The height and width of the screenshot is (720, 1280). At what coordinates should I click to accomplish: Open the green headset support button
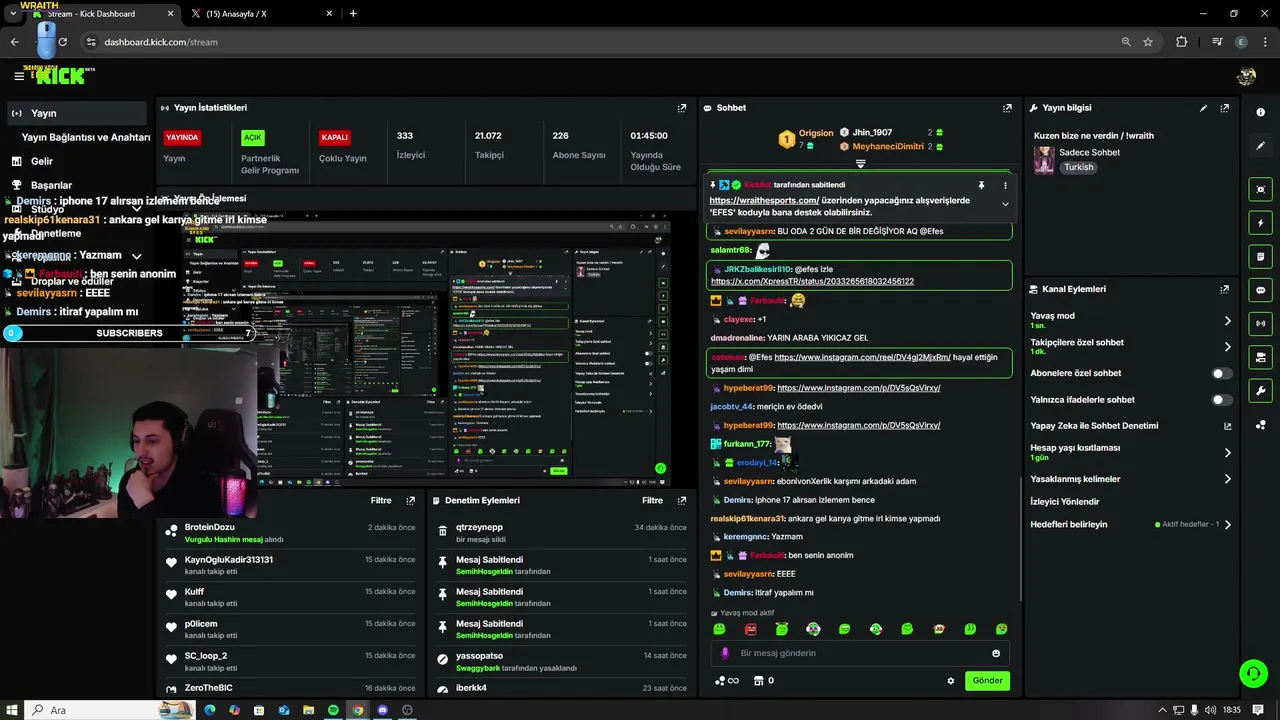[x=1253, y=673]
